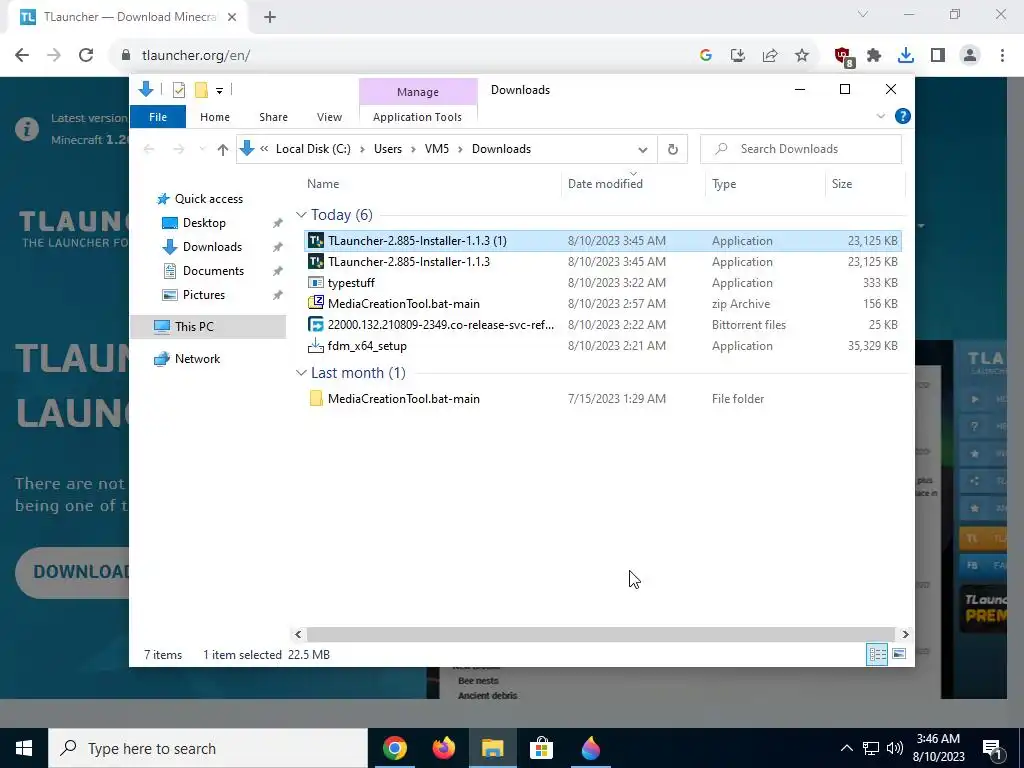
Task: Refresh the Downloads folder view
Action: coord(673,150)
